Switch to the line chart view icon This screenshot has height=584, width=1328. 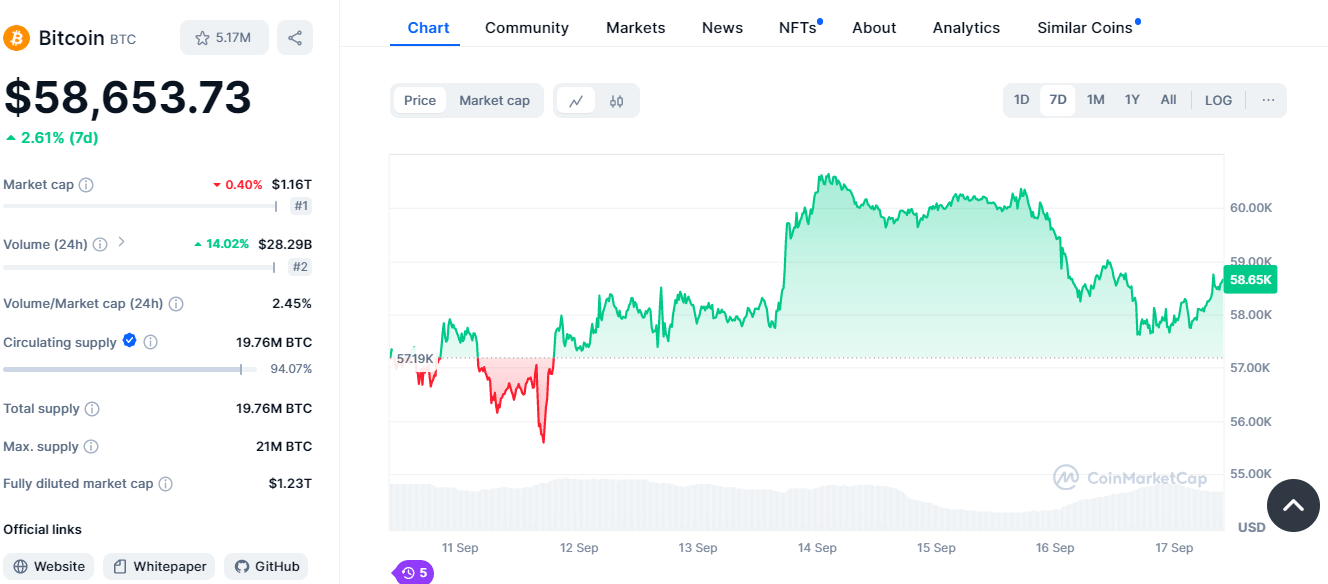tap(576, 101)
